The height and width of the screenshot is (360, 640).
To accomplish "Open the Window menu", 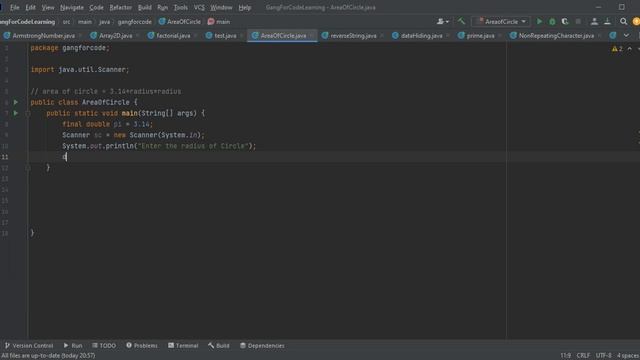I will click(x=221, y=7).
